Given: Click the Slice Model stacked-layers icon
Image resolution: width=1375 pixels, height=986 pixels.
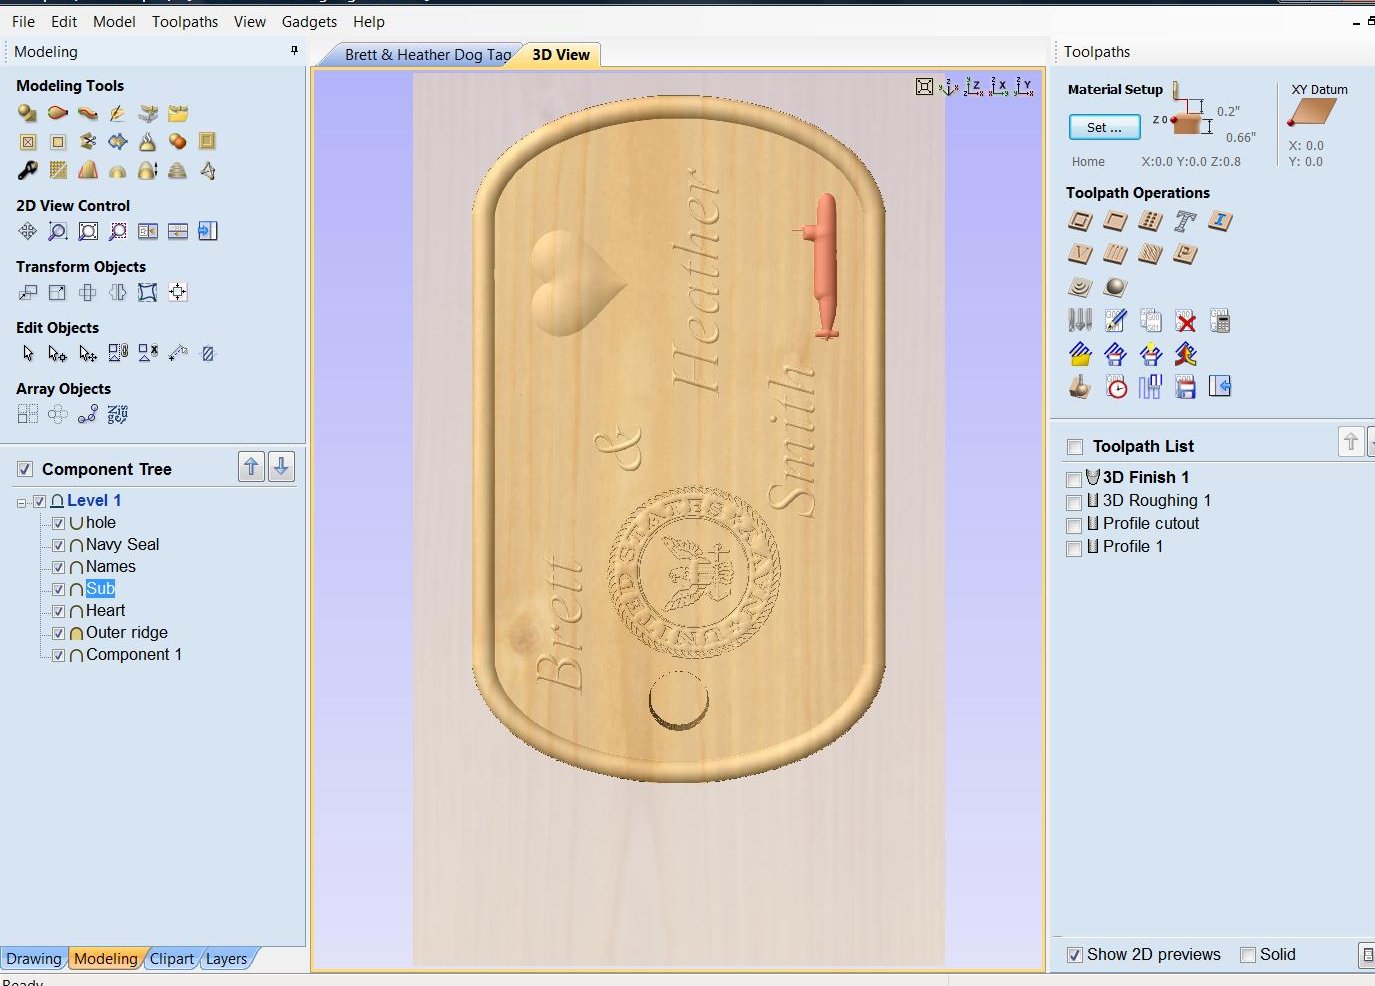Looking at the screenshot, I should coord(178,170).
